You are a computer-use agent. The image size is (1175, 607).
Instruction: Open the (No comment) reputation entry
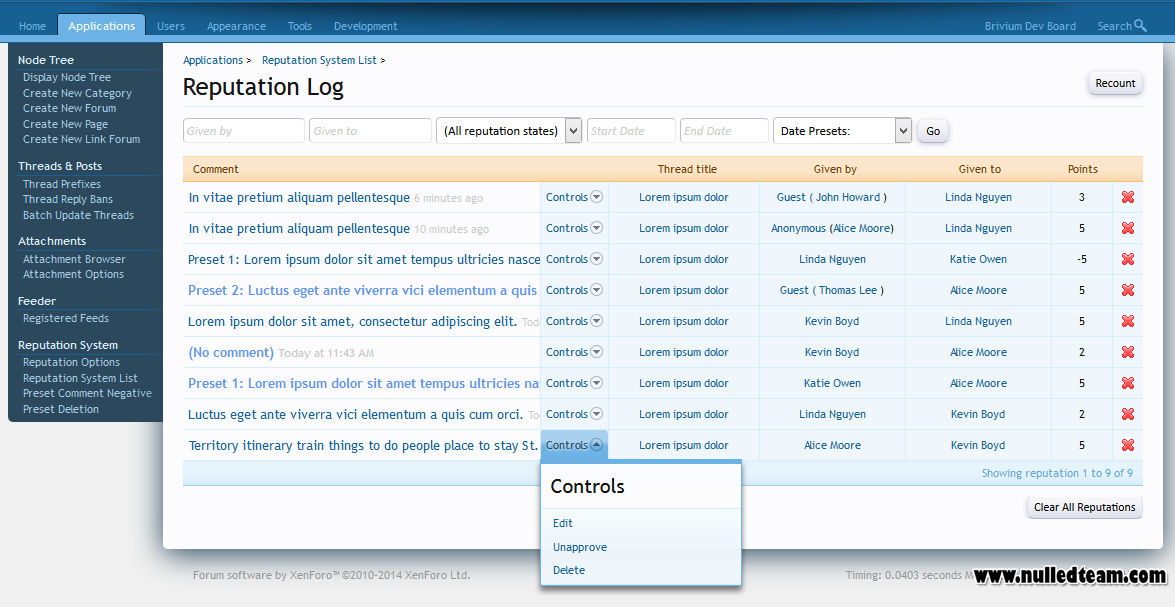231,352
